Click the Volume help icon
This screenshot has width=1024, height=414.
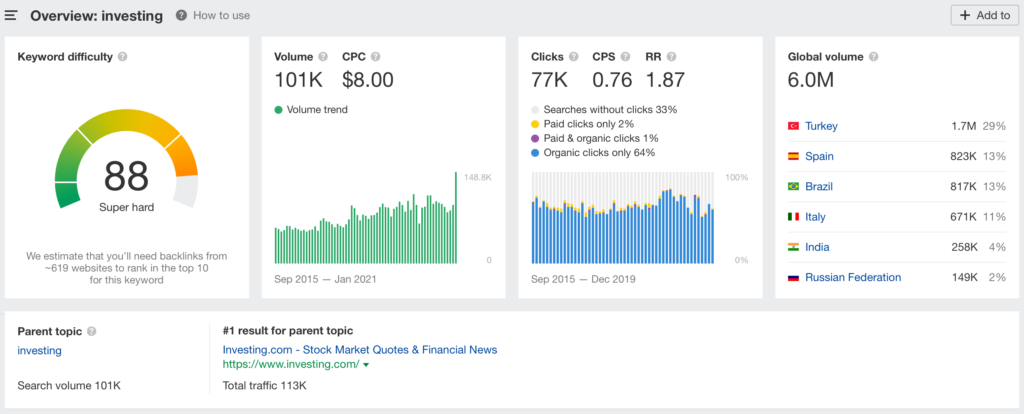point(324,57)
